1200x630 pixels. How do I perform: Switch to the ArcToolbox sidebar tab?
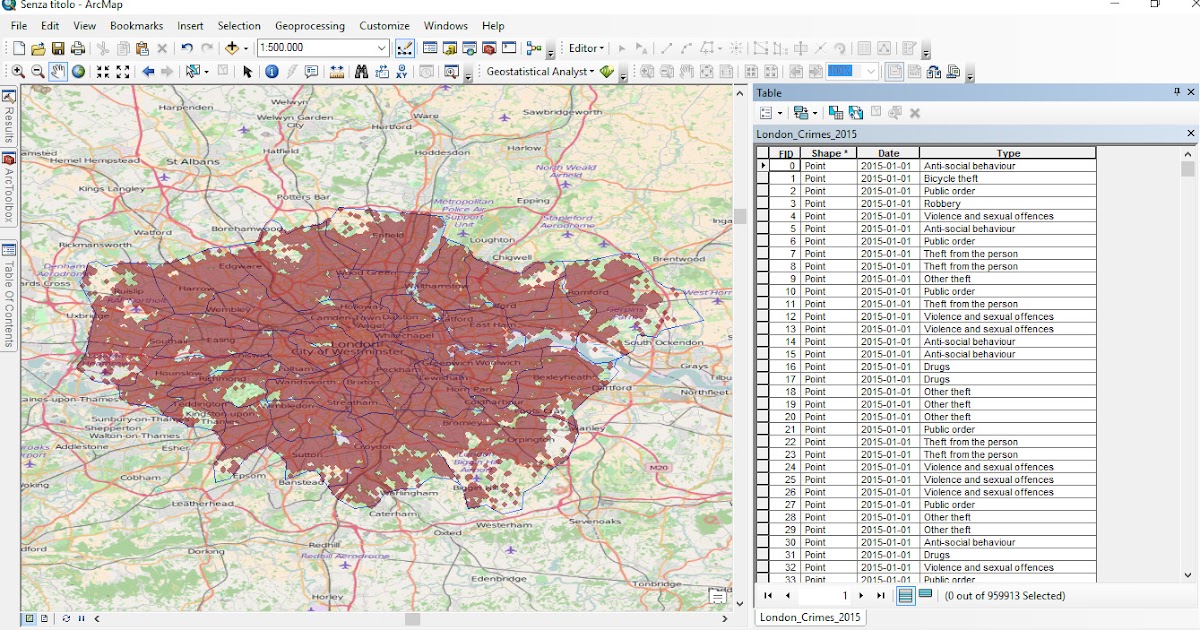pos(9,185)
